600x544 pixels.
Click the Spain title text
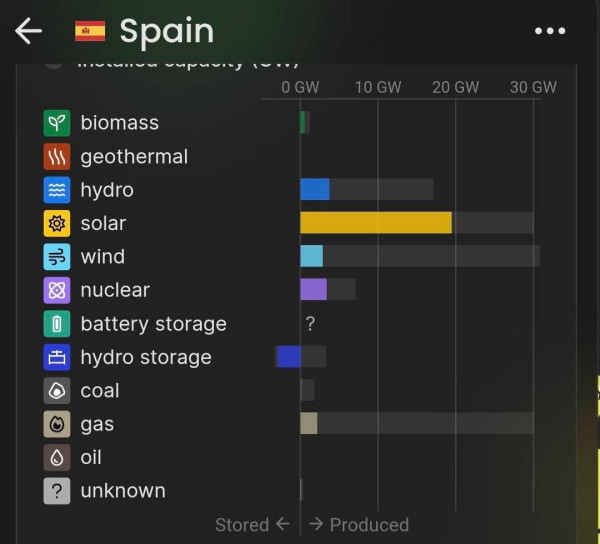[x=167, y=31]
